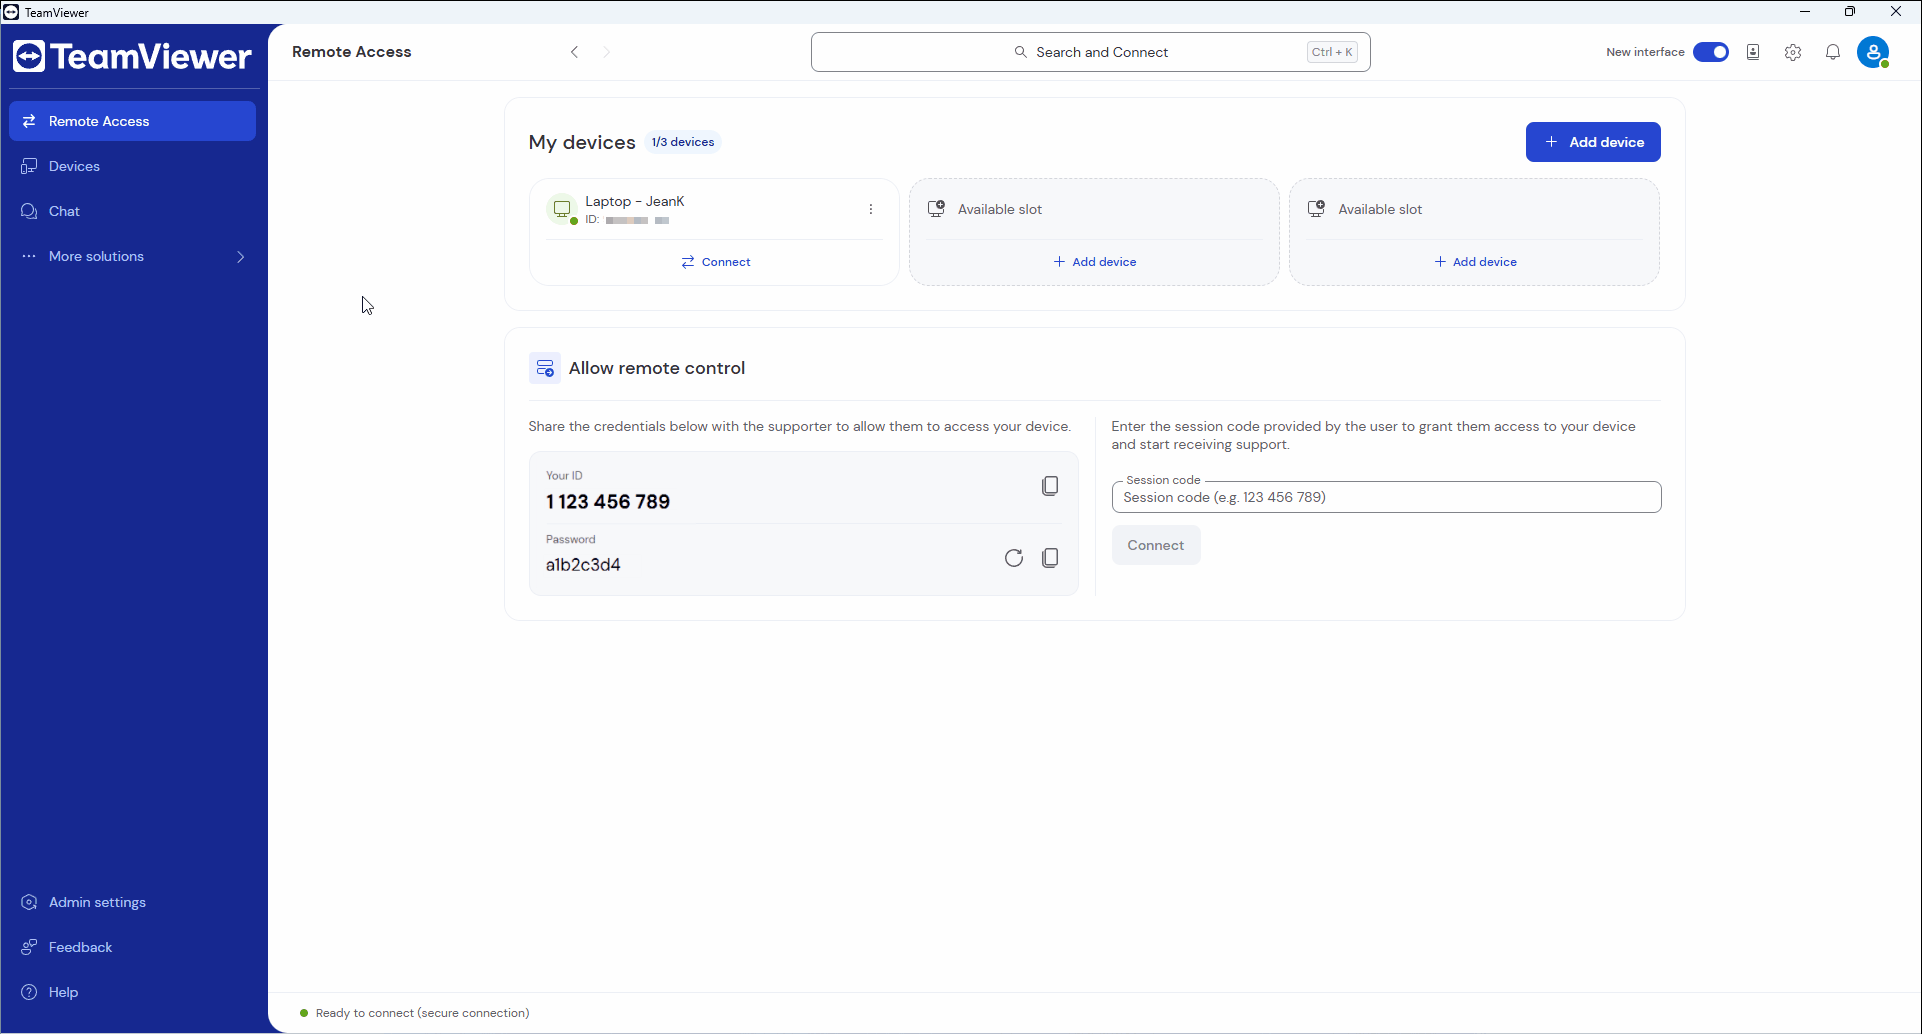Refresh the random password

click(1014, 558)
